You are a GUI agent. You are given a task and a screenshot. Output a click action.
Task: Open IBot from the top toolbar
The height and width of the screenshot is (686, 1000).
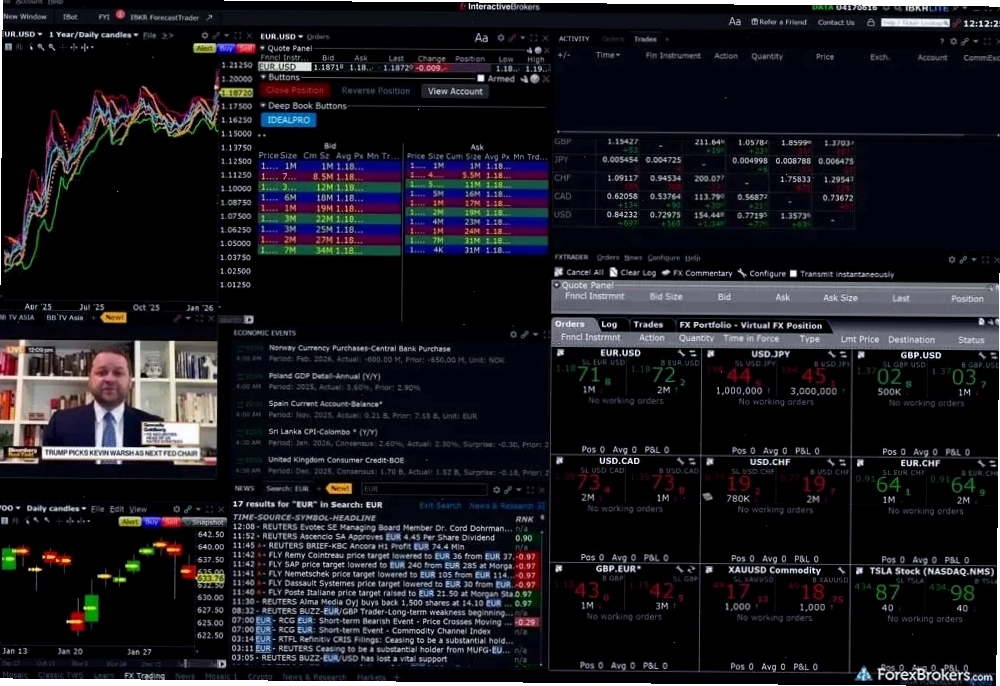point(70,17)
